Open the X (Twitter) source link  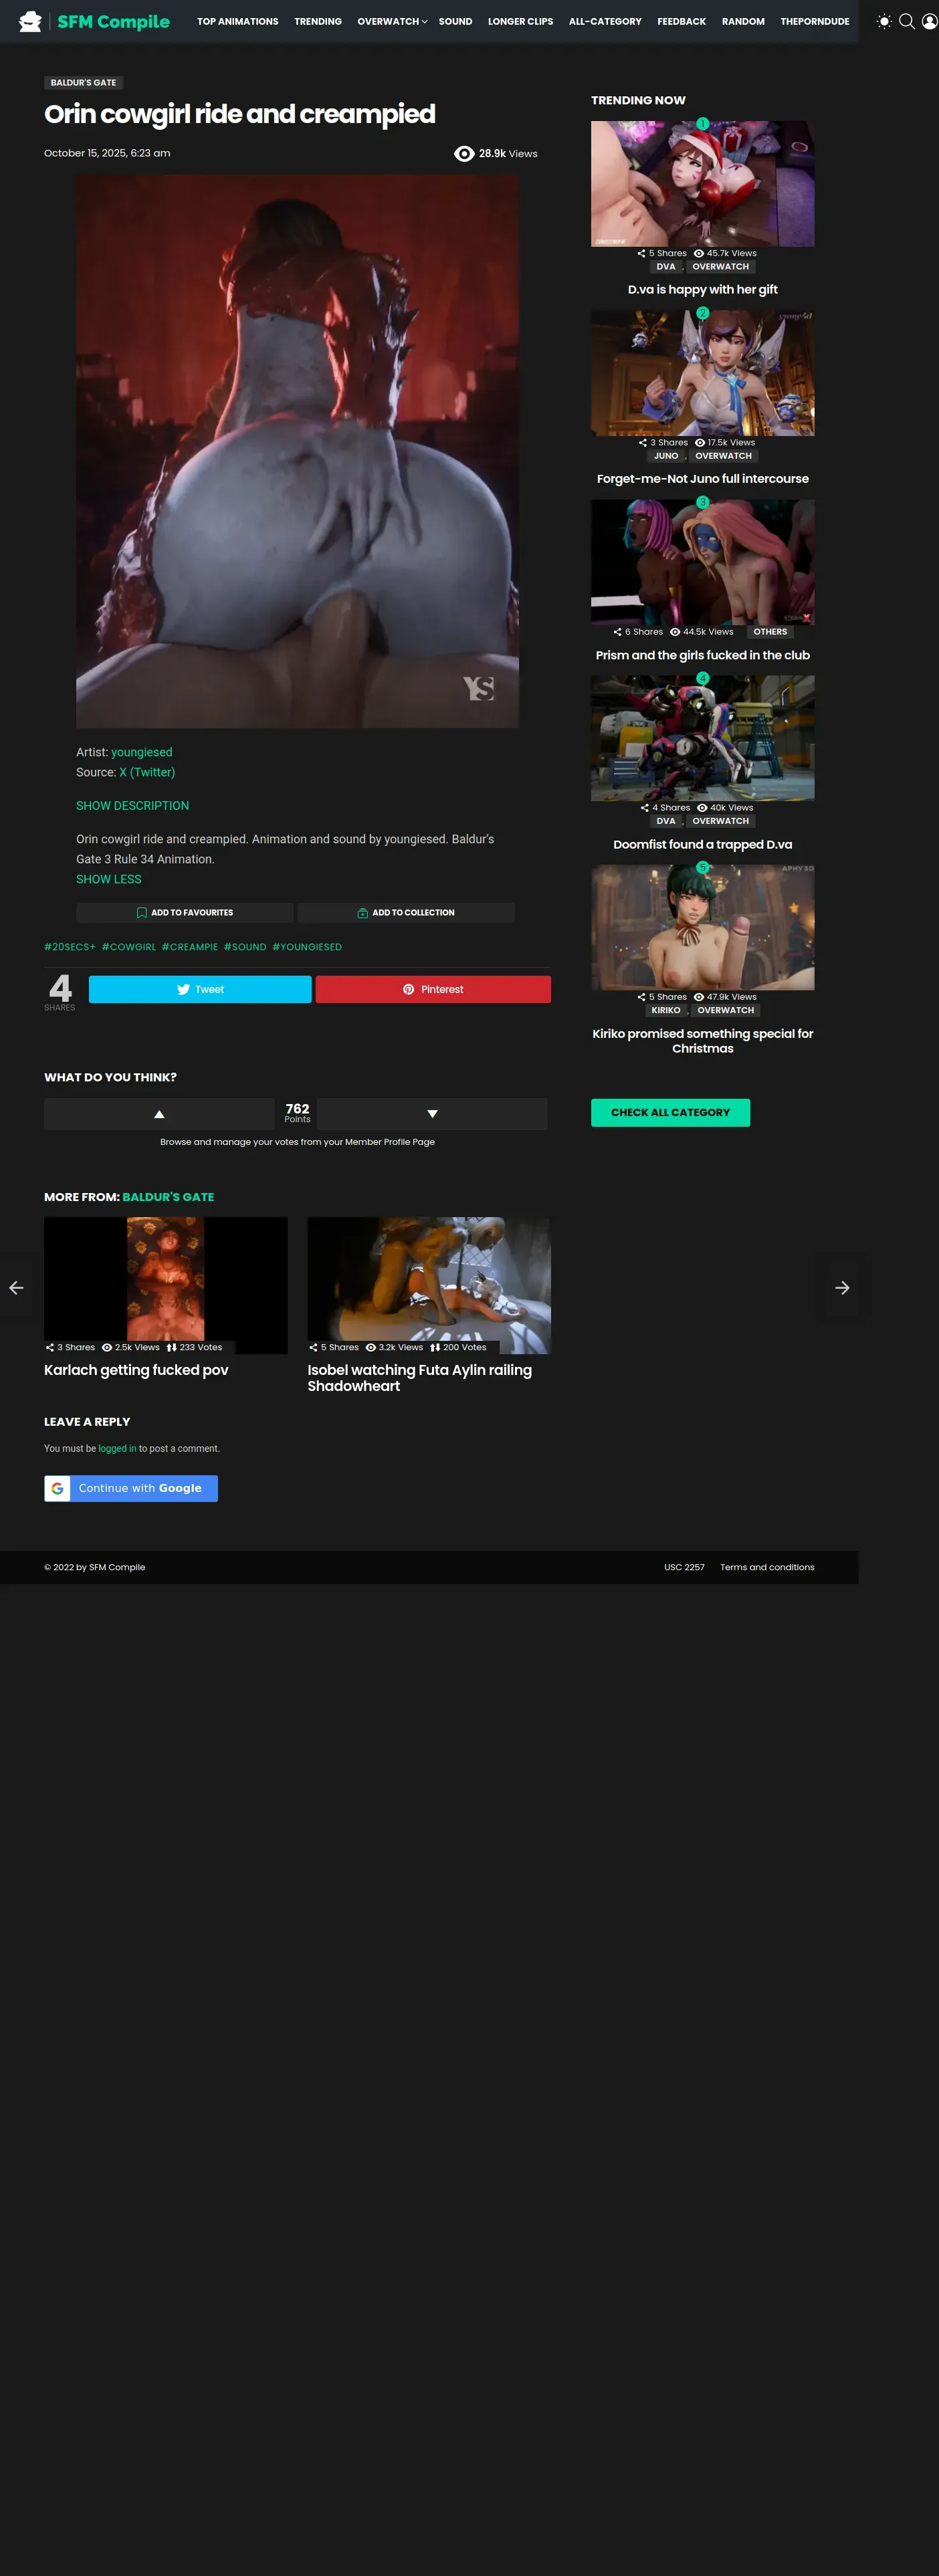147,772
